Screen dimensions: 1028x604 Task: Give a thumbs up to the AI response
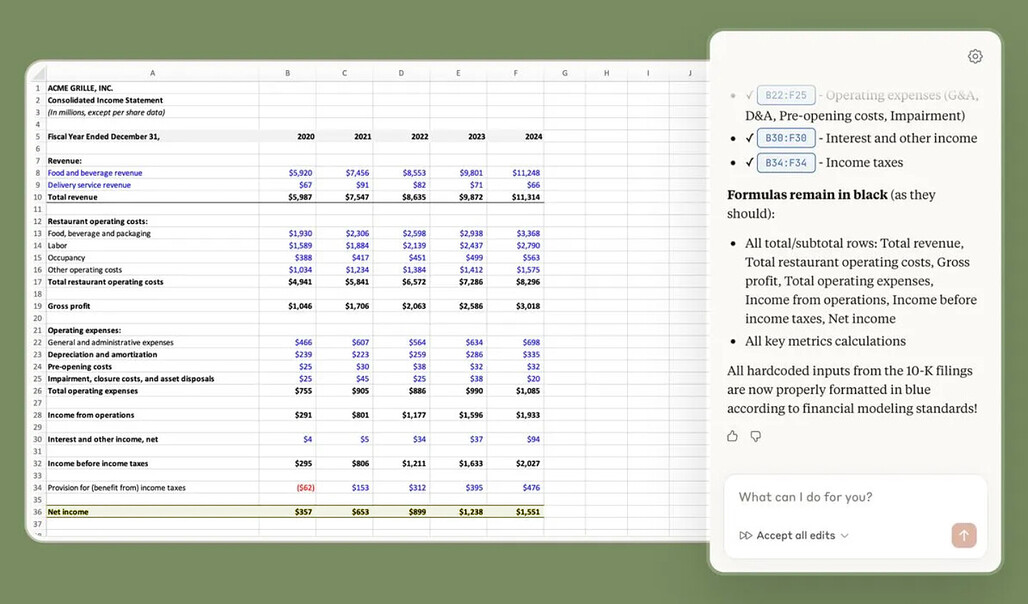(731, 436)
